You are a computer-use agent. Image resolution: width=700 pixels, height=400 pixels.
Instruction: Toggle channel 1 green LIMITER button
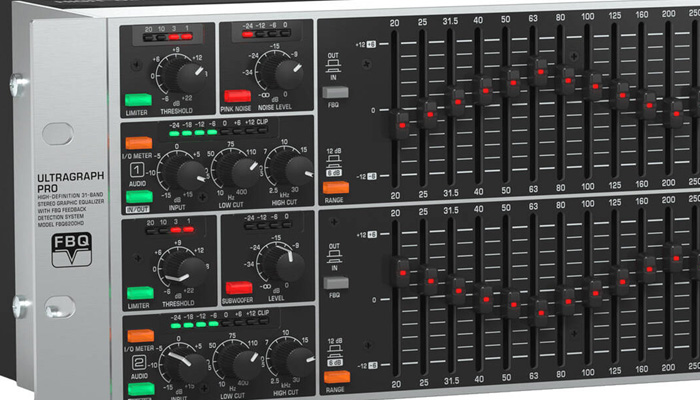point(138,100)
